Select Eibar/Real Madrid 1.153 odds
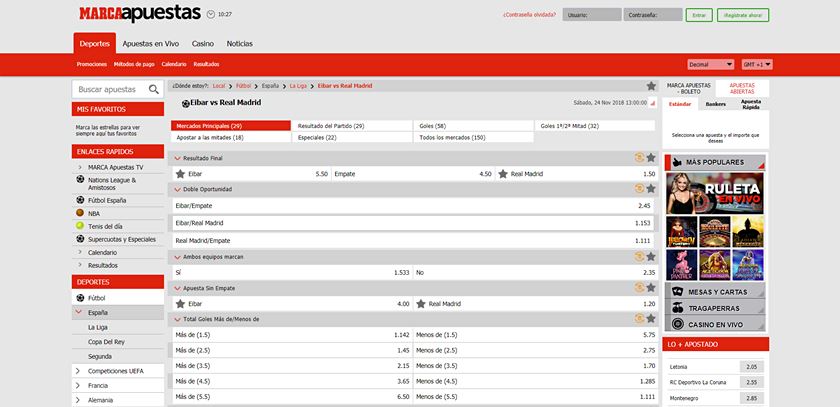The image size is (840, 407). [412, 223]
